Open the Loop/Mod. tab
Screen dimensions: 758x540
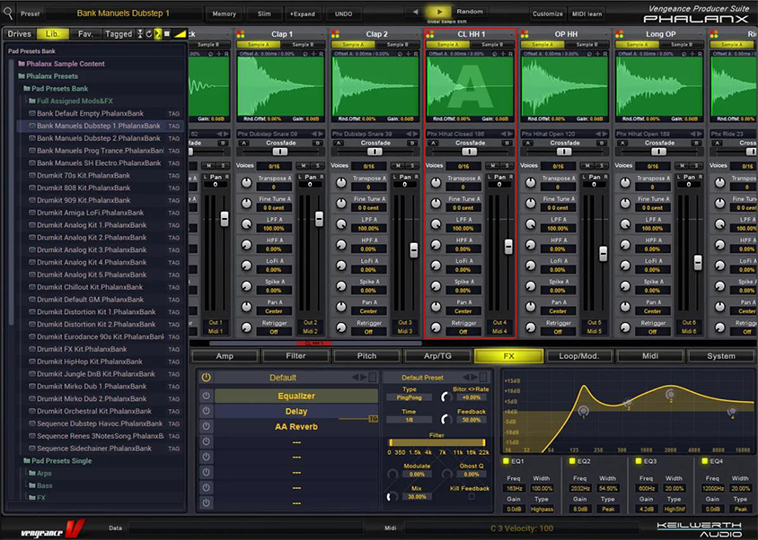tap(579, 356)
